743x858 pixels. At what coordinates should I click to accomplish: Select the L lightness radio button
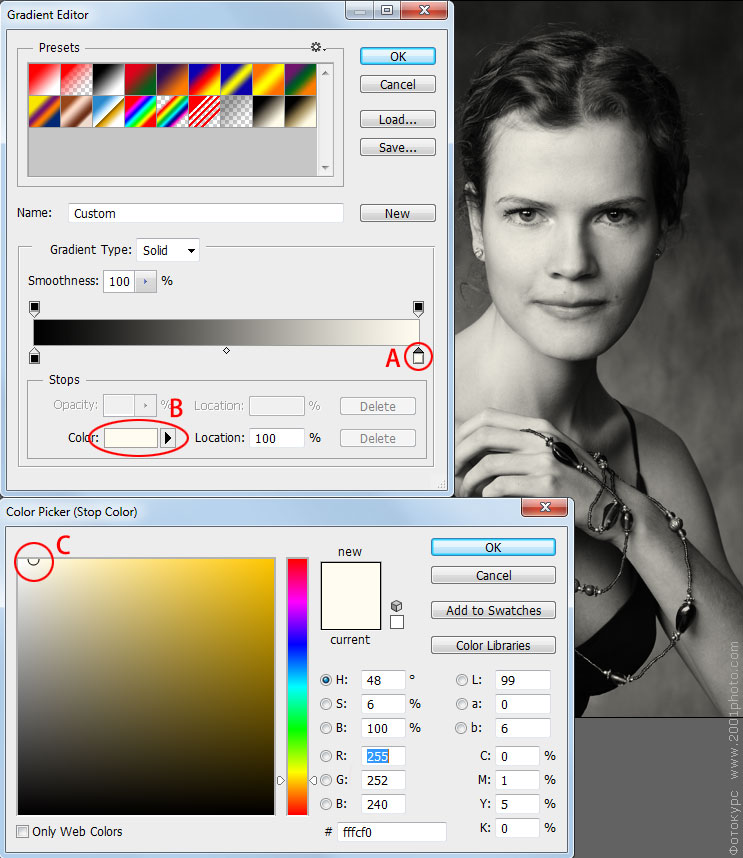[462, 680]
